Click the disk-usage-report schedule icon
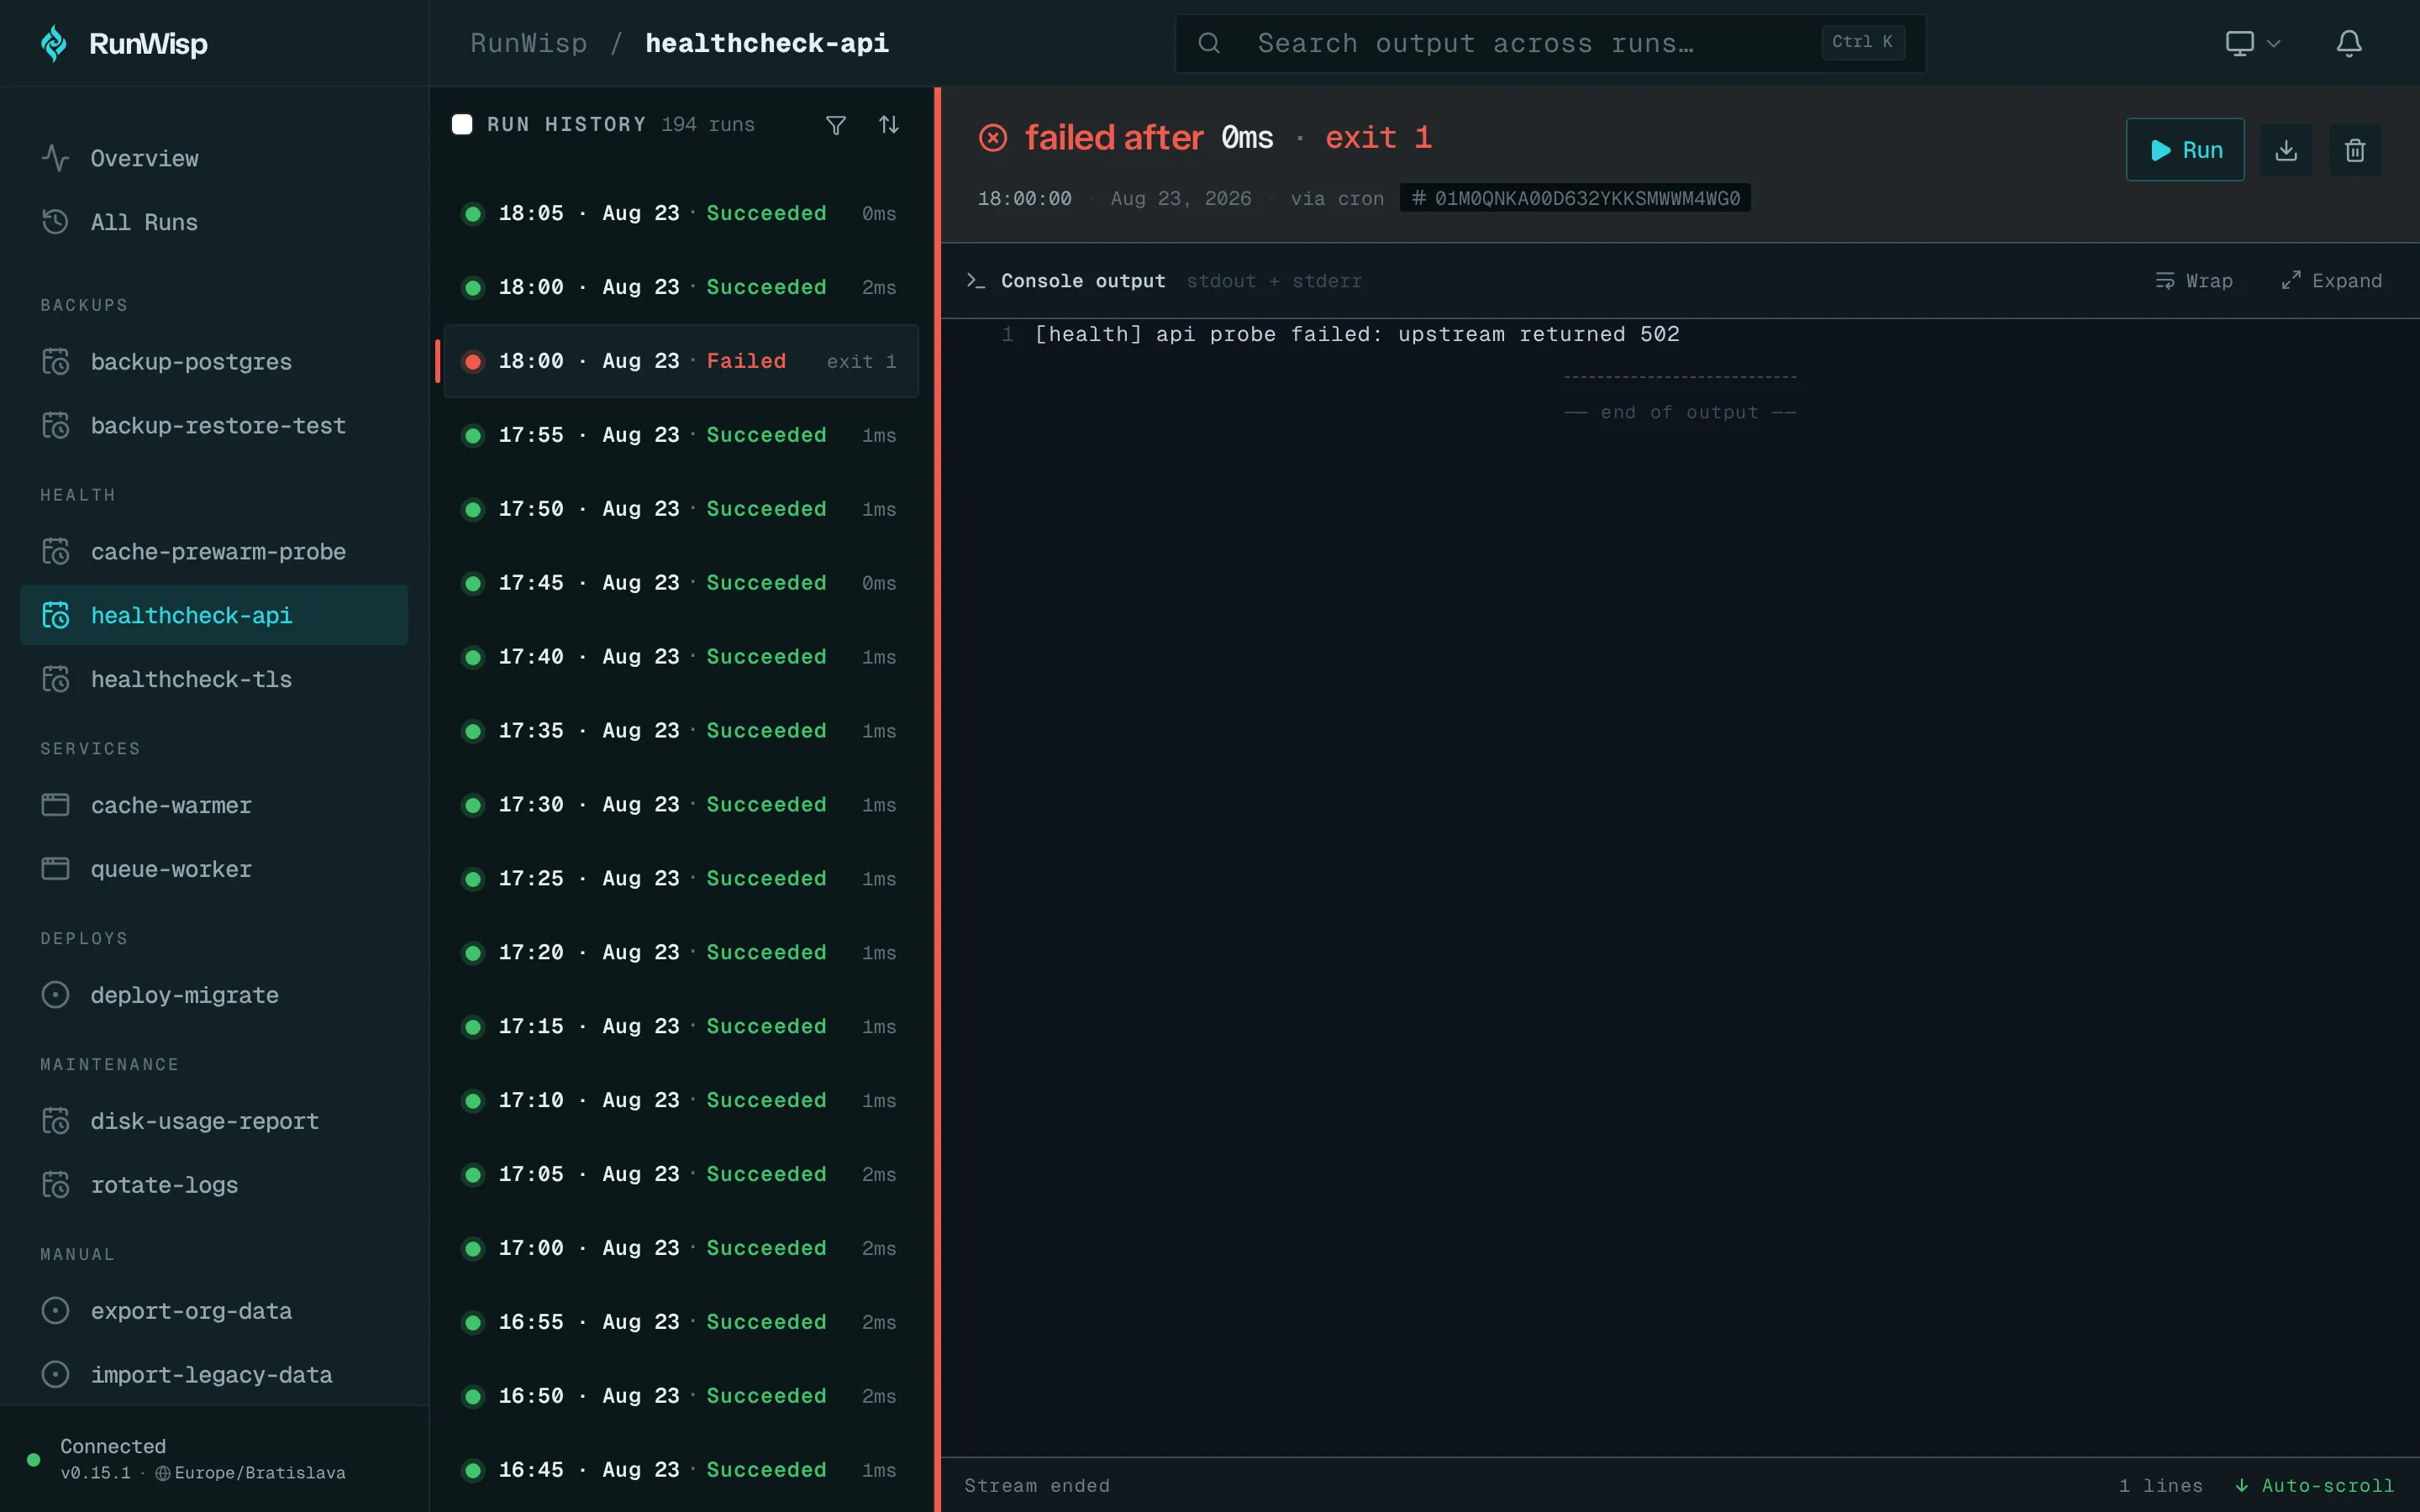This screenshot has width=2420, height=1512. 55,1121
